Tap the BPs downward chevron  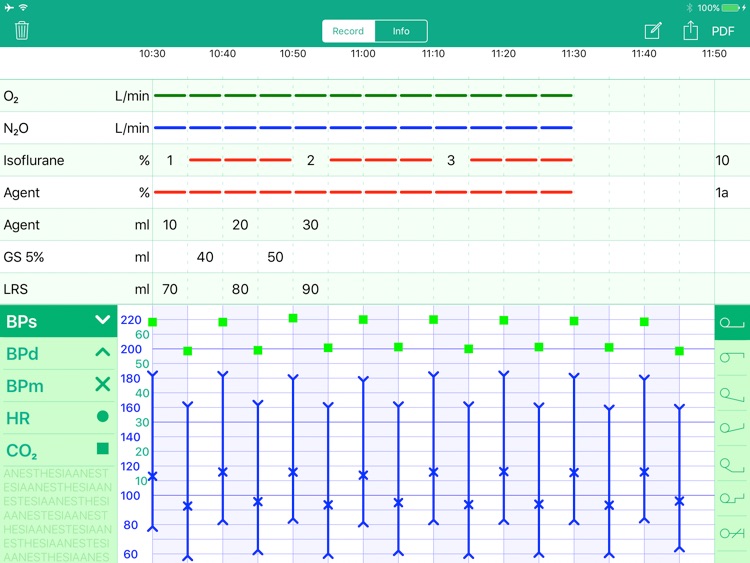click(102, 320)
